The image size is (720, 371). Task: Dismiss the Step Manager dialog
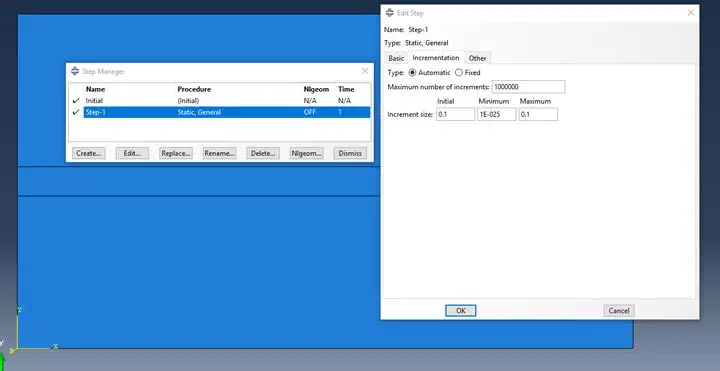350,153
